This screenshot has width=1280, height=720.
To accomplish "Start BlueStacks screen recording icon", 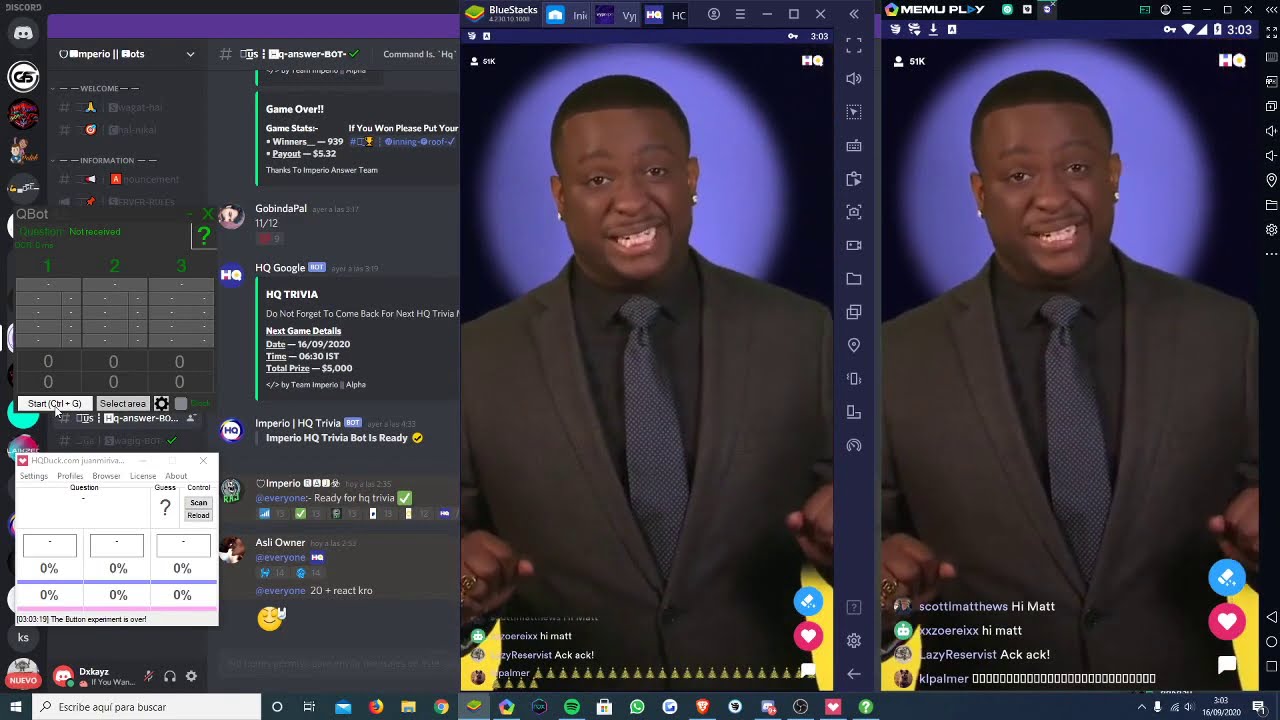I will click(x=854, y=245).
